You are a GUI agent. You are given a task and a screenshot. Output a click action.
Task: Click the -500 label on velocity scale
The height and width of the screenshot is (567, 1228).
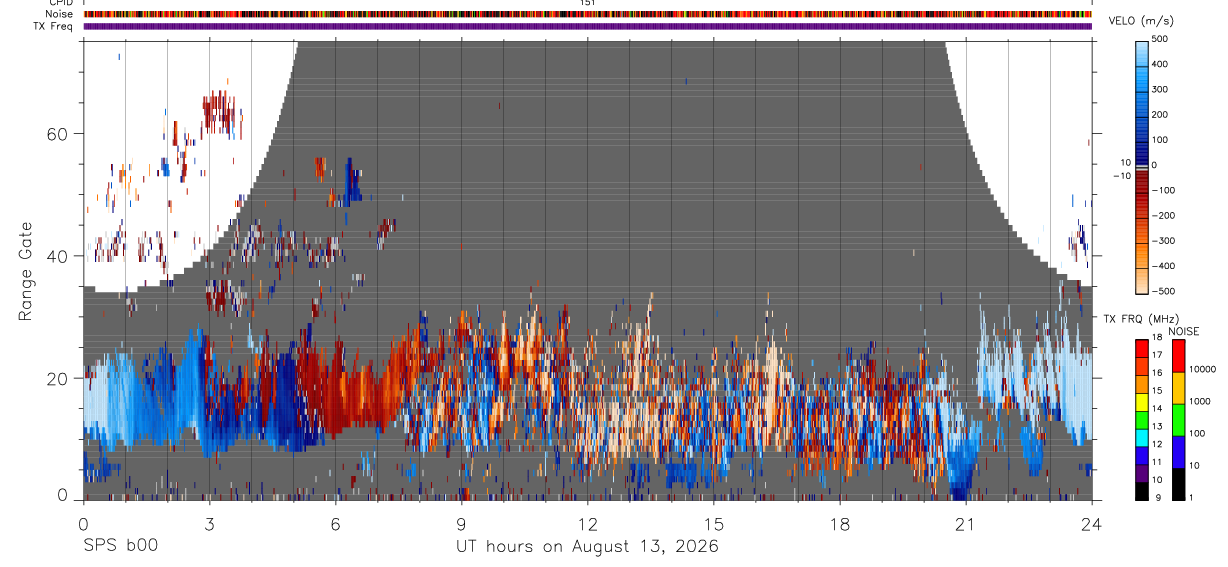1159,291
